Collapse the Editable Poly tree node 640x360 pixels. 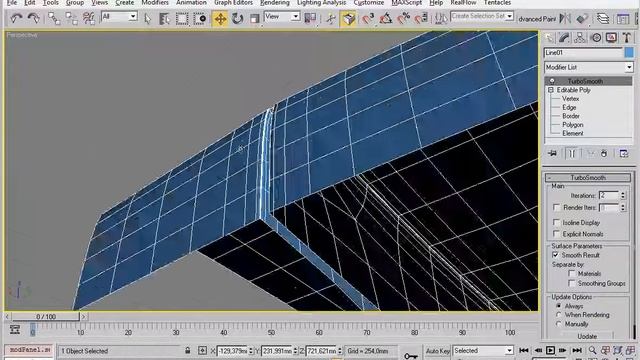(x=551, y=90)
